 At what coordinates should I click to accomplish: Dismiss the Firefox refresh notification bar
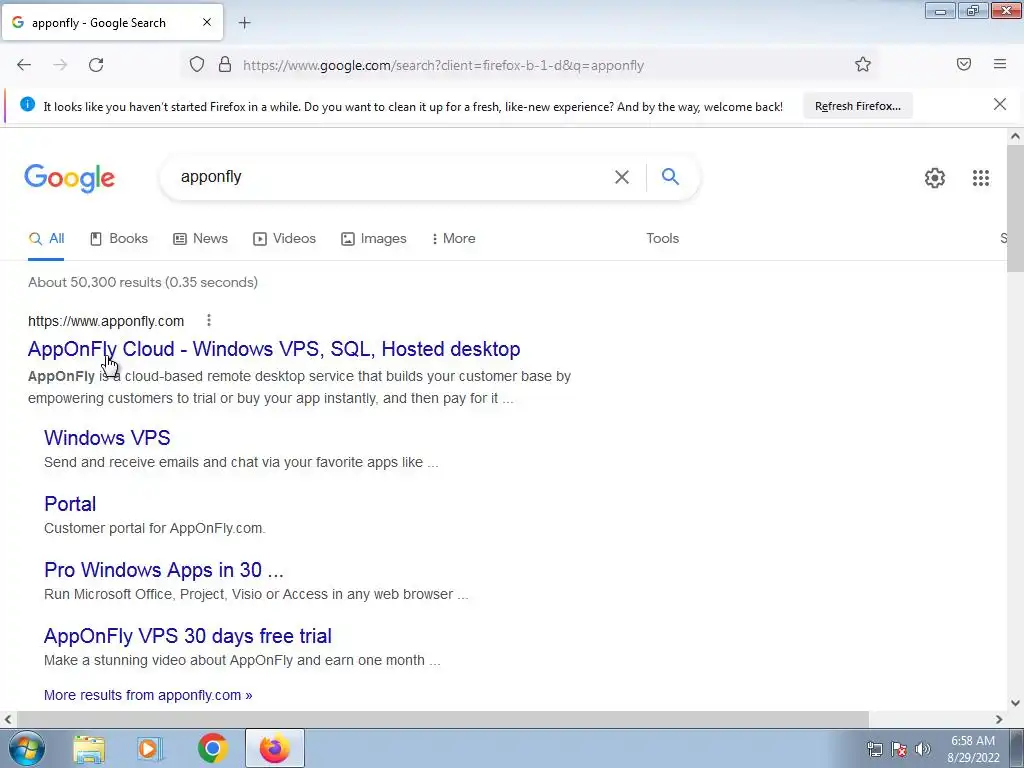tap(1000, 104)
